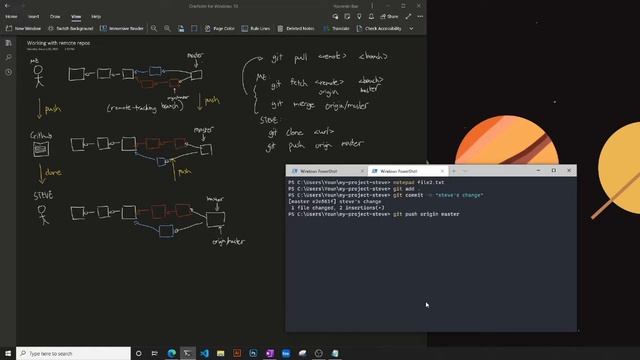Viewport: 640px width, 360px height.
Task: Click Switch Background in OneNote ribbon
Action: pos(70,29)
